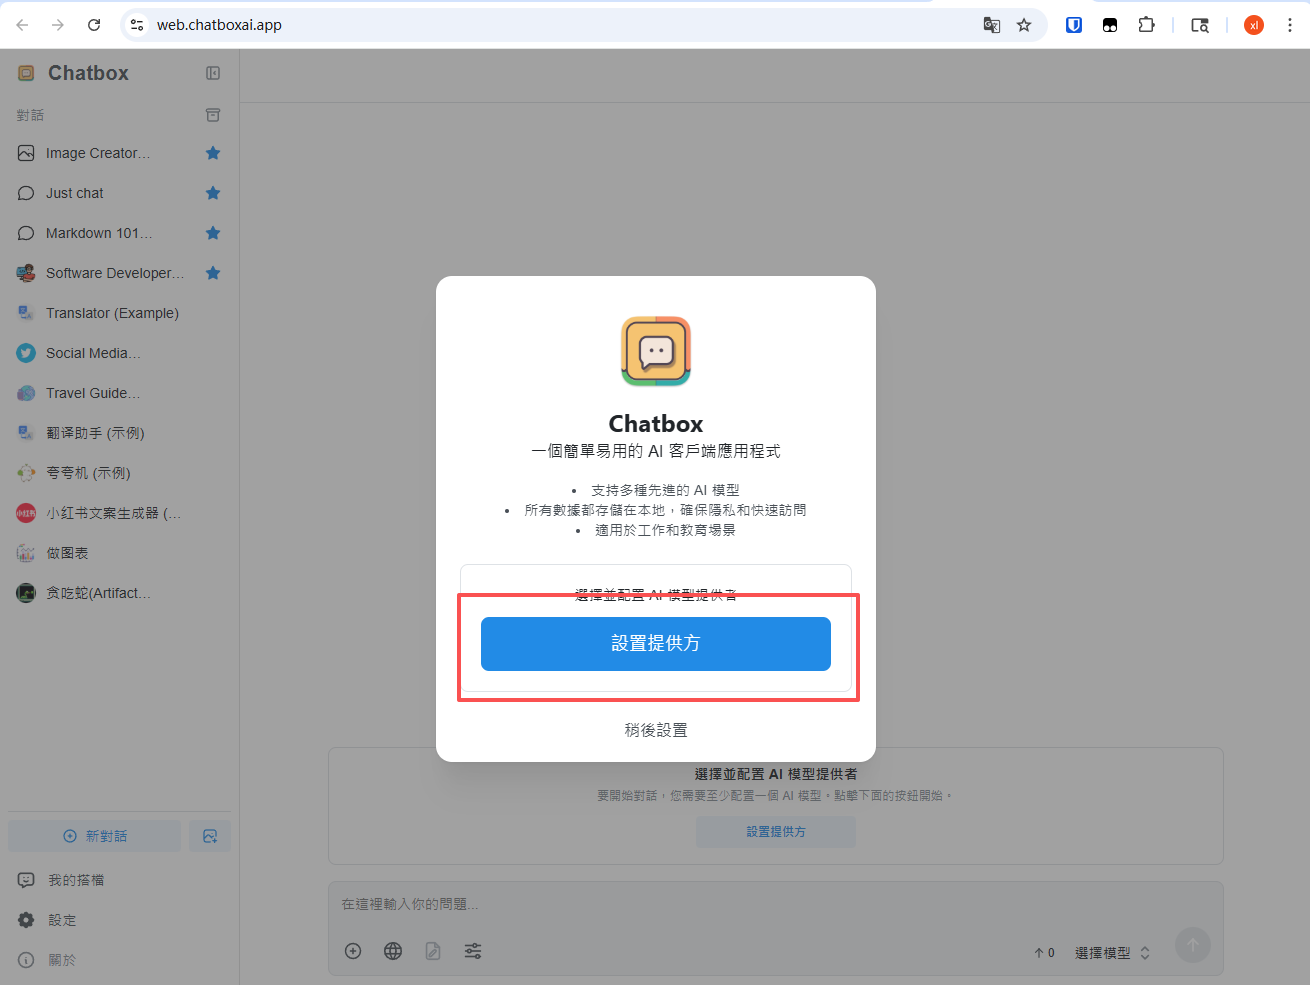Unstar the Just chat conversation

pyautogui.click(x=213, y=193)
